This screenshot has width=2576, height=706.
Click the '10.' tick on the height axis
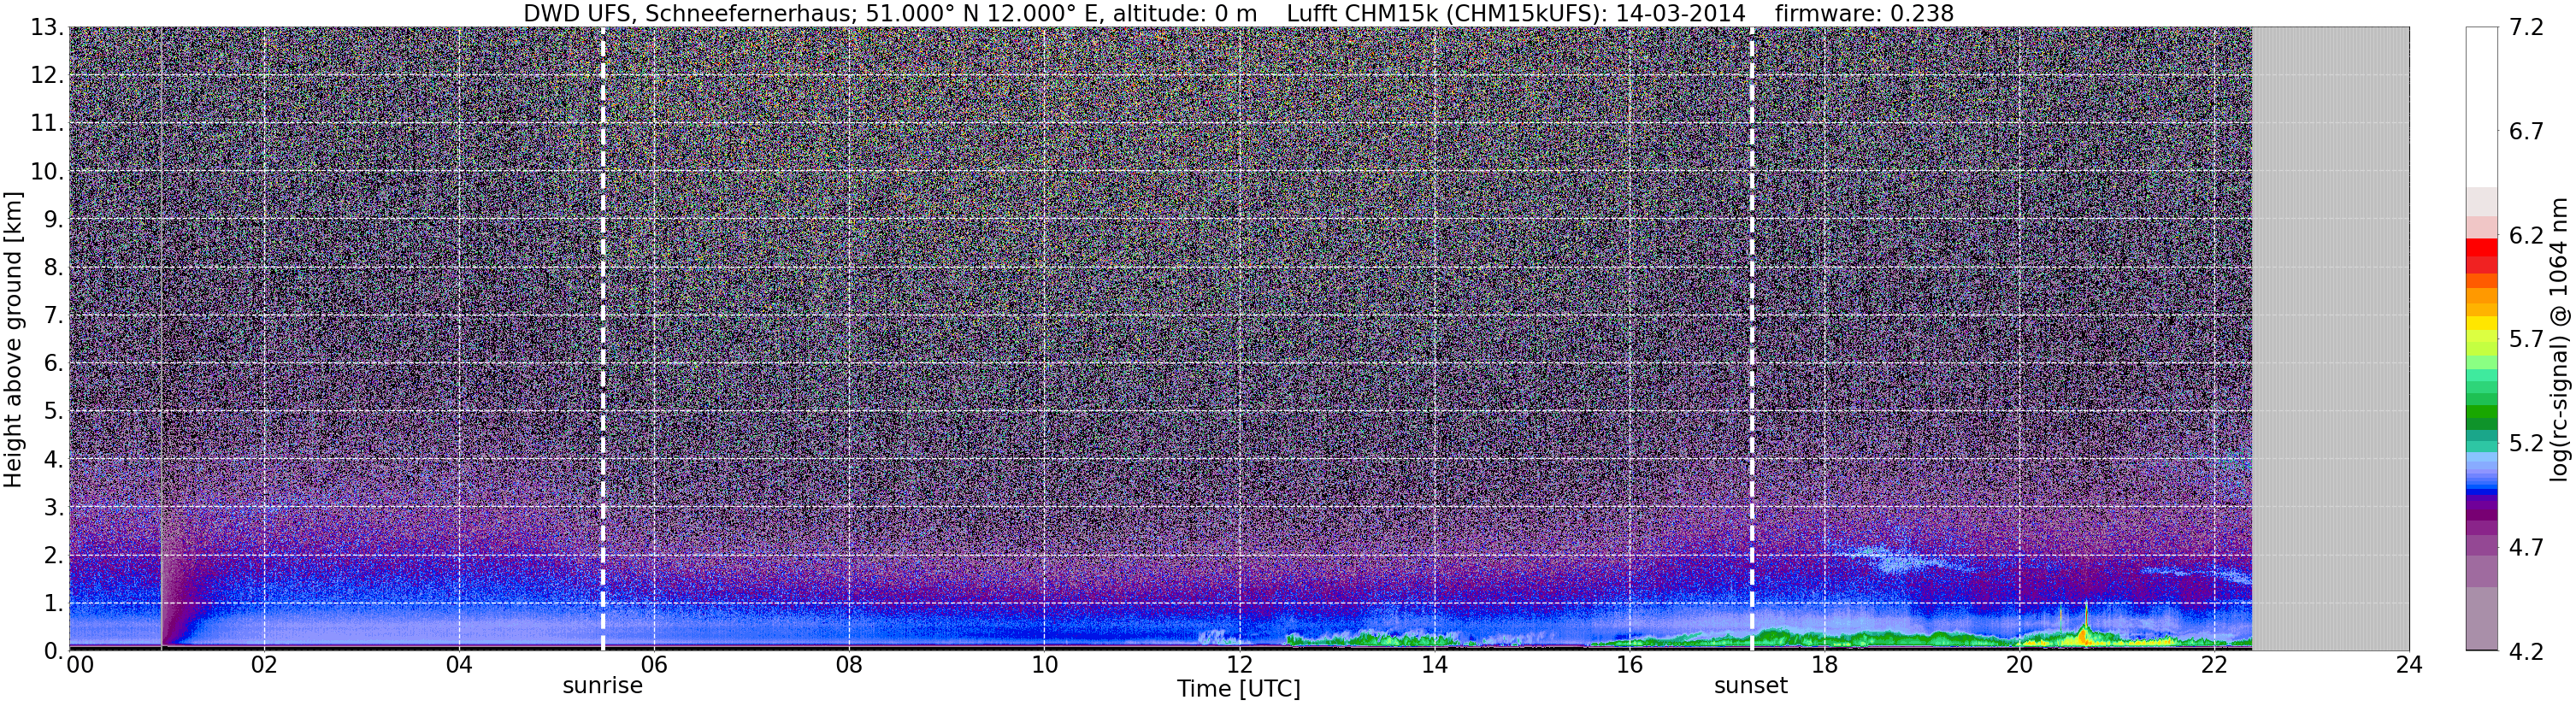pyautogui.click(x=46, y=172)
